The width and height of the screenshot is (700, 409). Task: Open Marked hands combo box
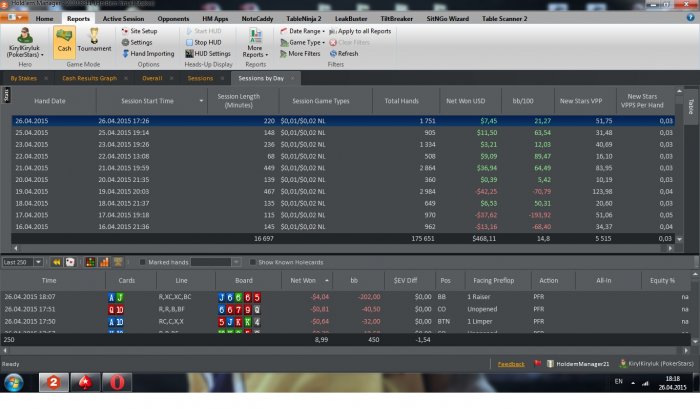pyautogui.click(x=216, y=262)
